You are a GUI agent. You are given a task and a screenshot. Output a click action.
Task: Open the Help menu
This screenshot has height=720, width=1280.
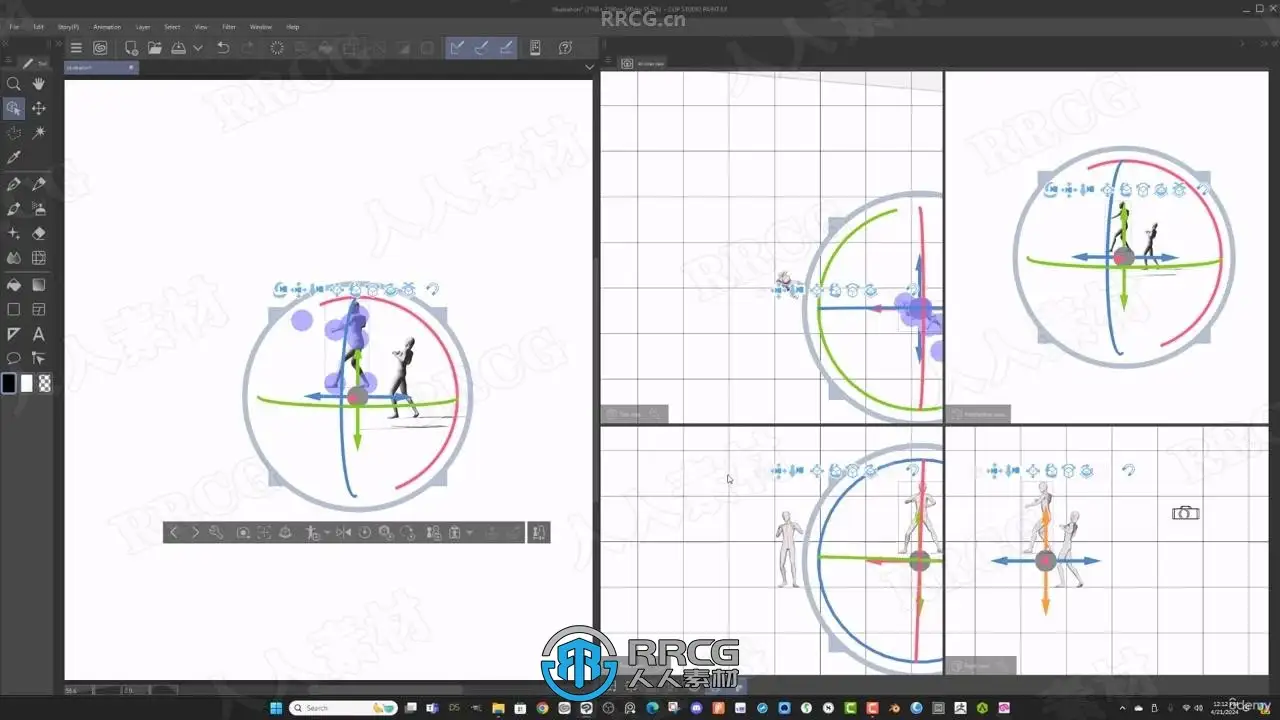tap(293, 27)
